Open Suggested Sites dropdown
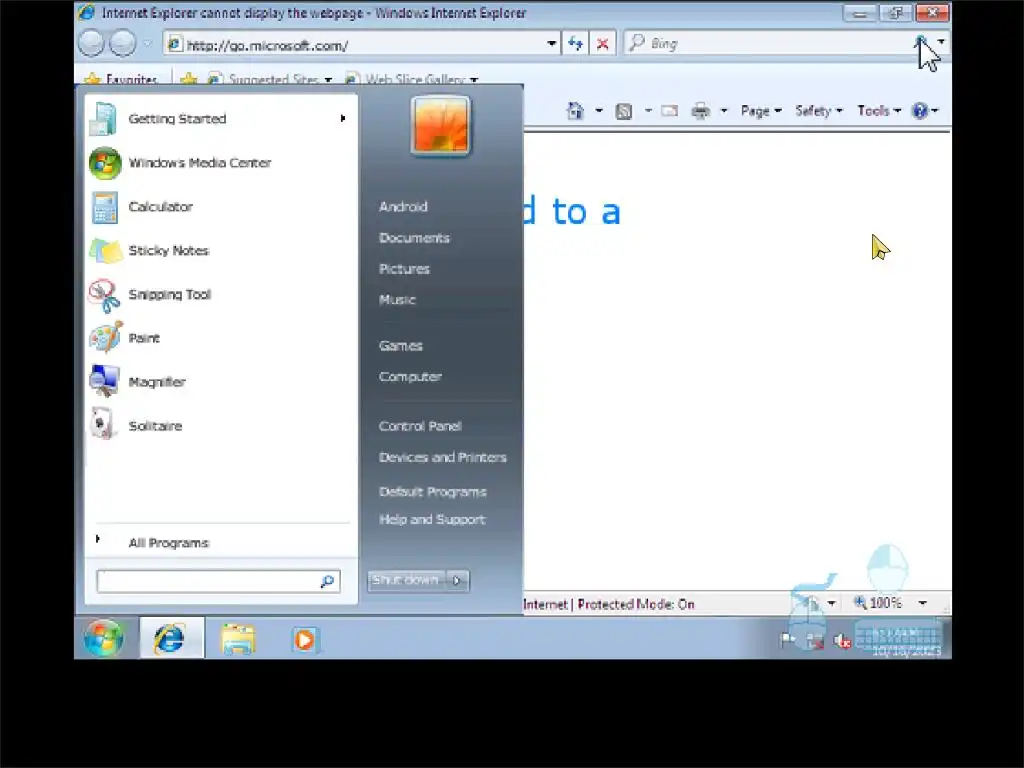Image resolution: width=1024 pixels, height=768 pixels. (x=269, y=80)
